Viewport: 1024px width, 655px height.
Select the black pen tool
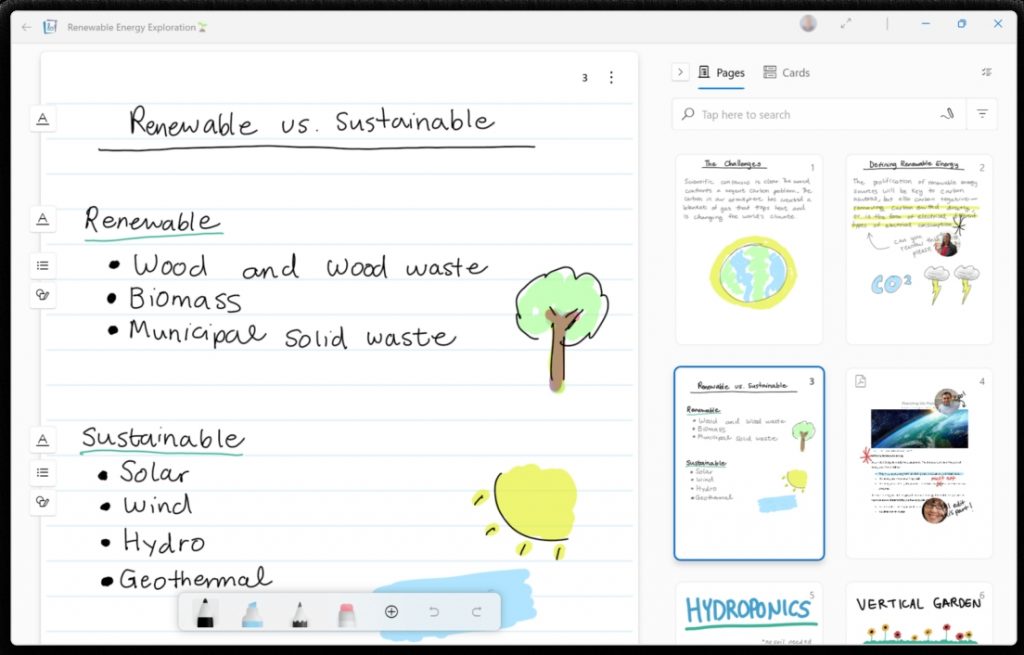tap(205, 612)
